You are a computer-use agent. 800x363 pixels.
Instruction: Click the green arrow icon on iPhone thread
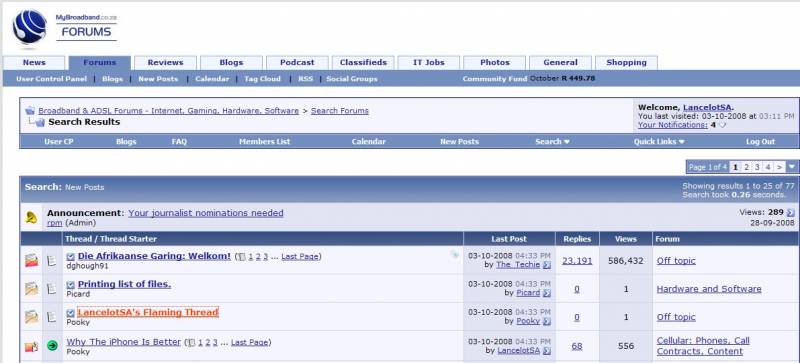[x=52, y=346]
